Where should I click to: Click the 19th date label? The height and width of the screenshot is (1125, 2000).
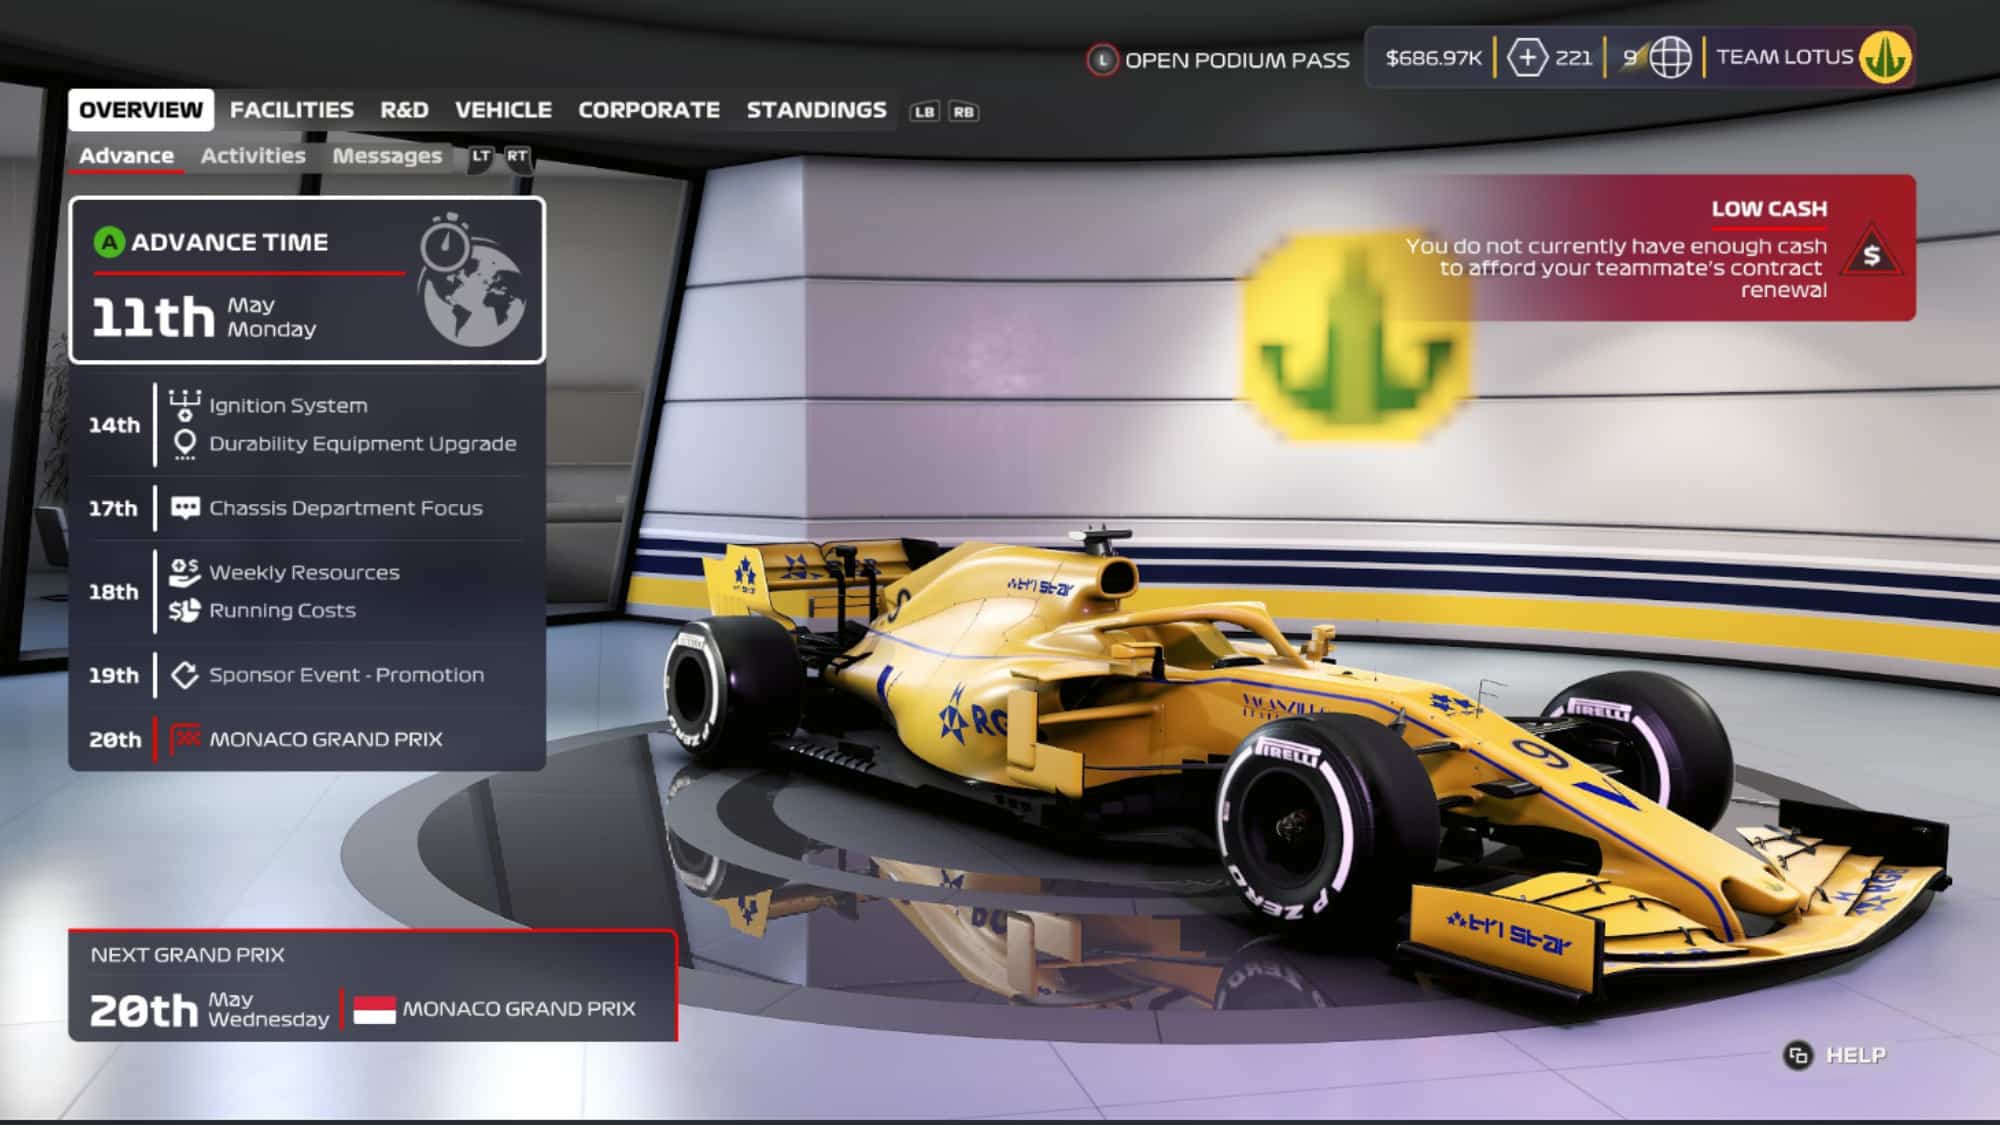tap(114, 675)
